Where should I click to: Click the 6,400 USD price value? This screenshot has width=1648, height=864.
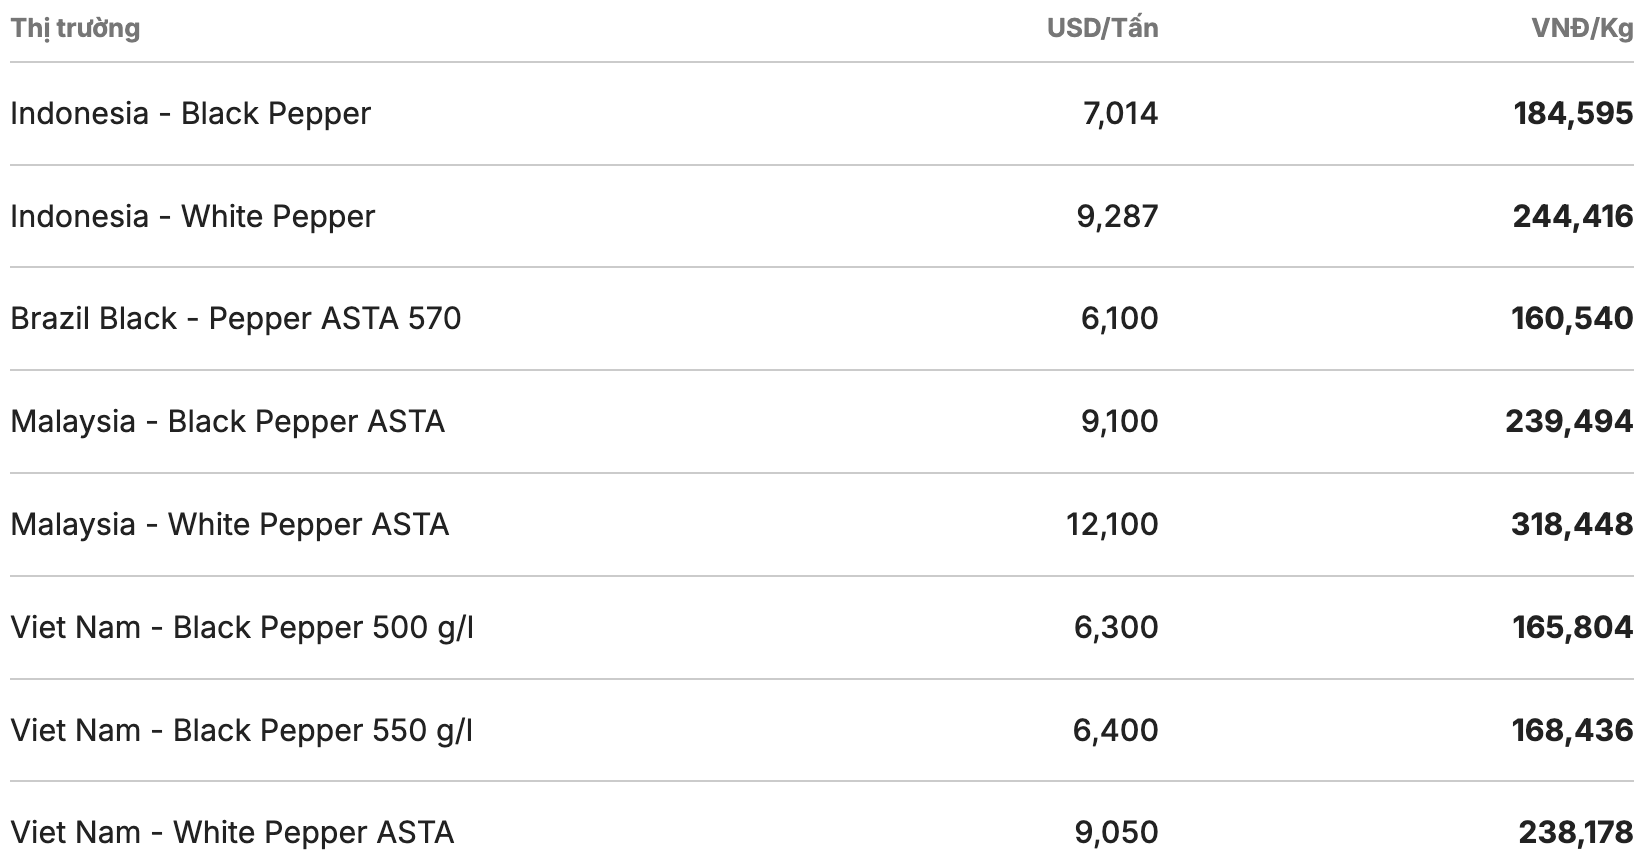[x=1115, y=731]
